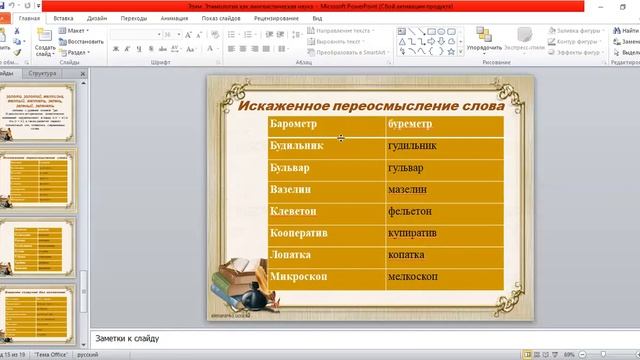This screenshot has width=640, height=360.
Task: Click the Clear Formatting icon
Action: [215, 35]
